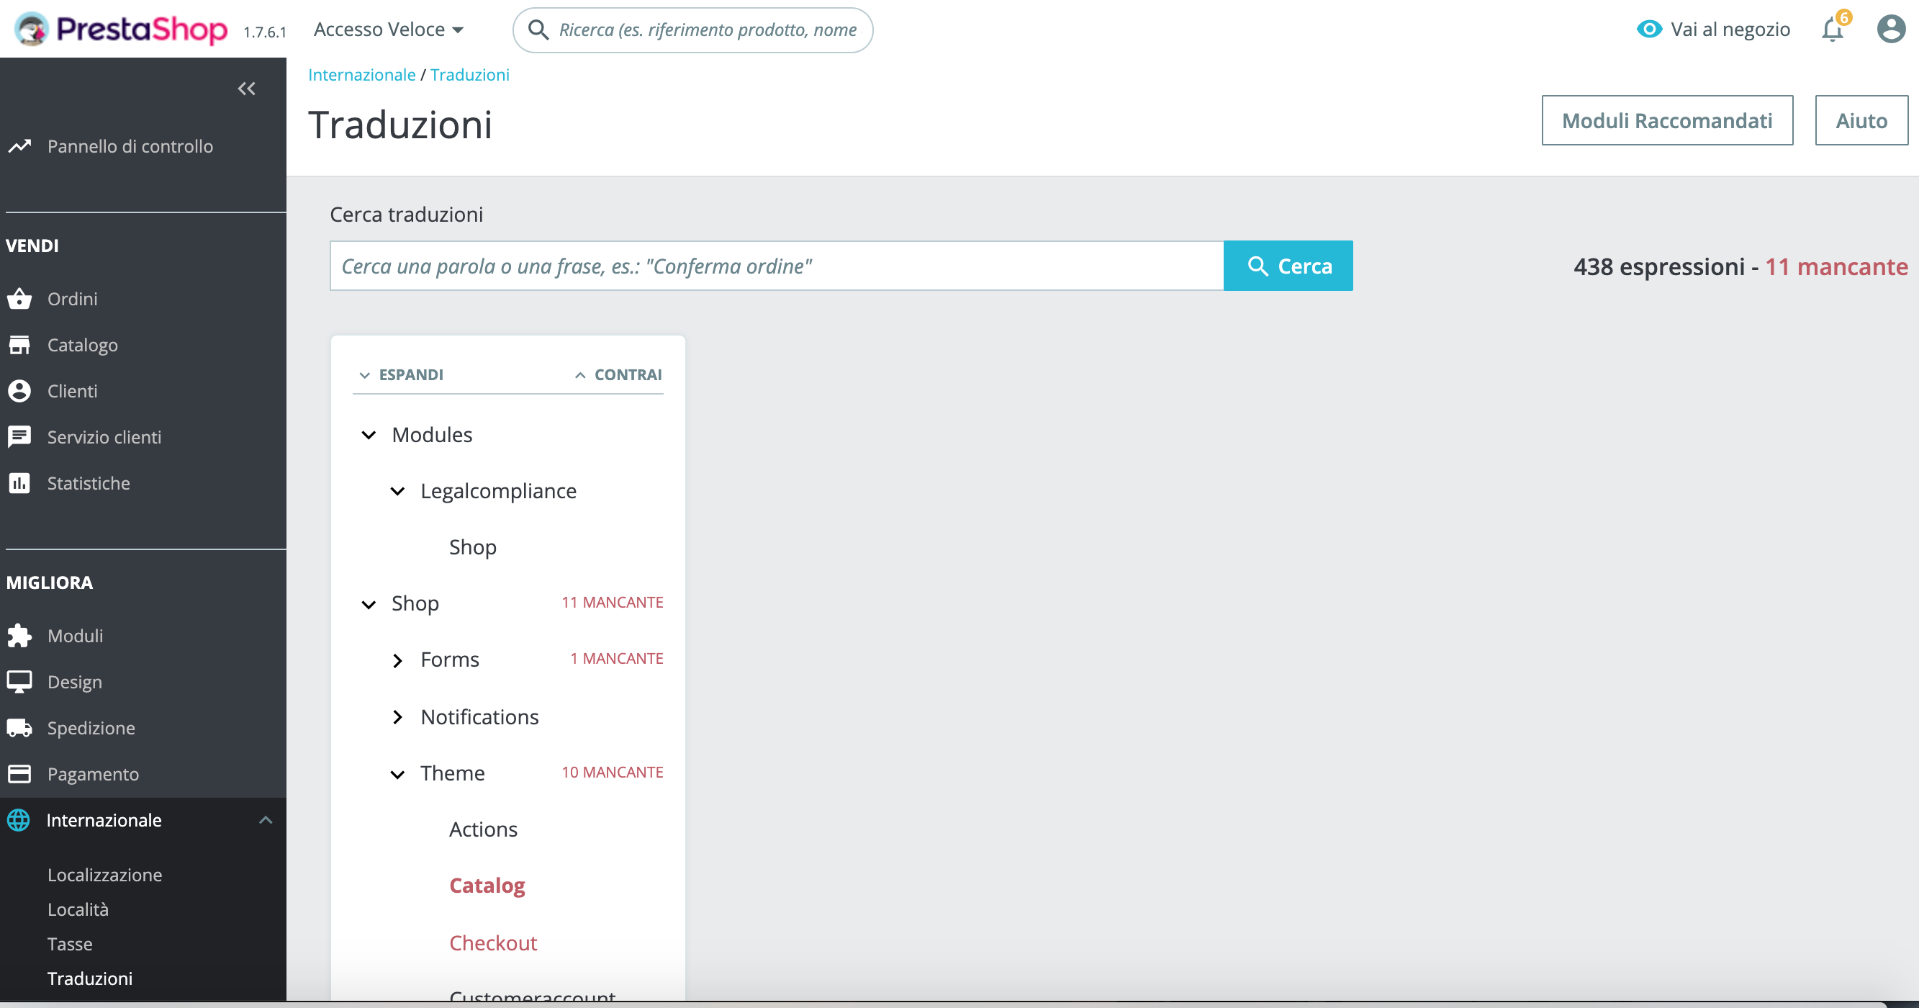The width and height of the screenshot is (1919, 1008).
Task: Open Traduzioni submenu item
Action: [x=90, y=979]
